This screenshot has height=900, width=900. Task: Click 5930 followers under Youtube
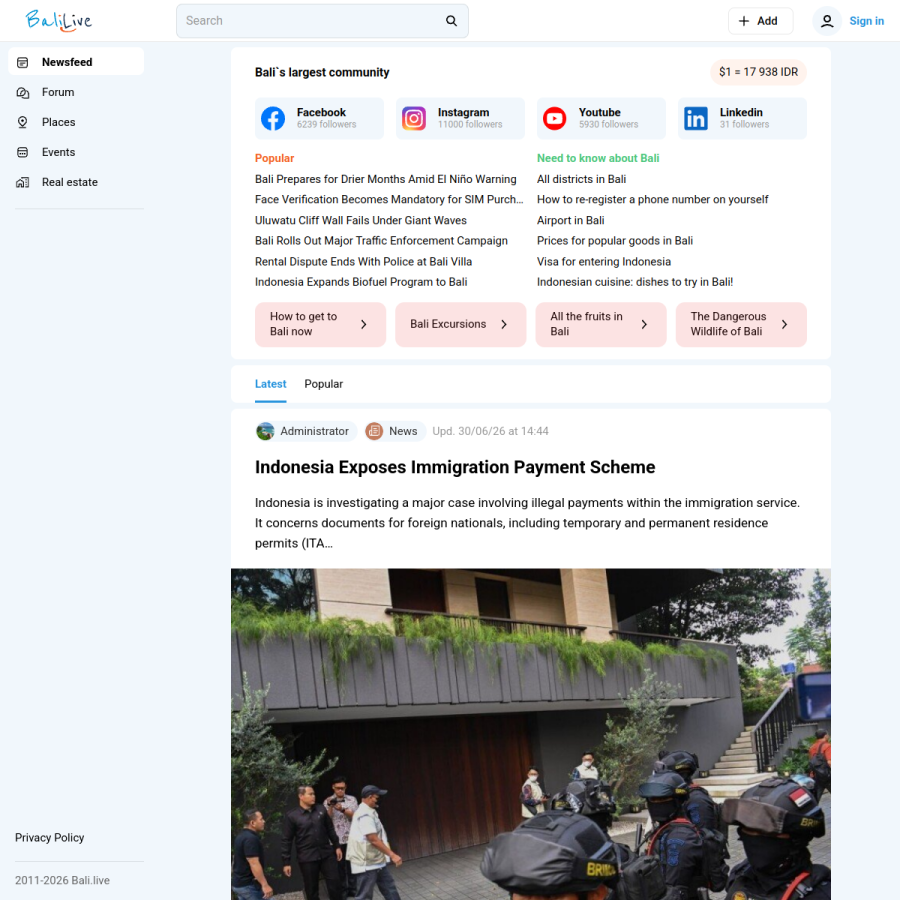click(608, 125)
